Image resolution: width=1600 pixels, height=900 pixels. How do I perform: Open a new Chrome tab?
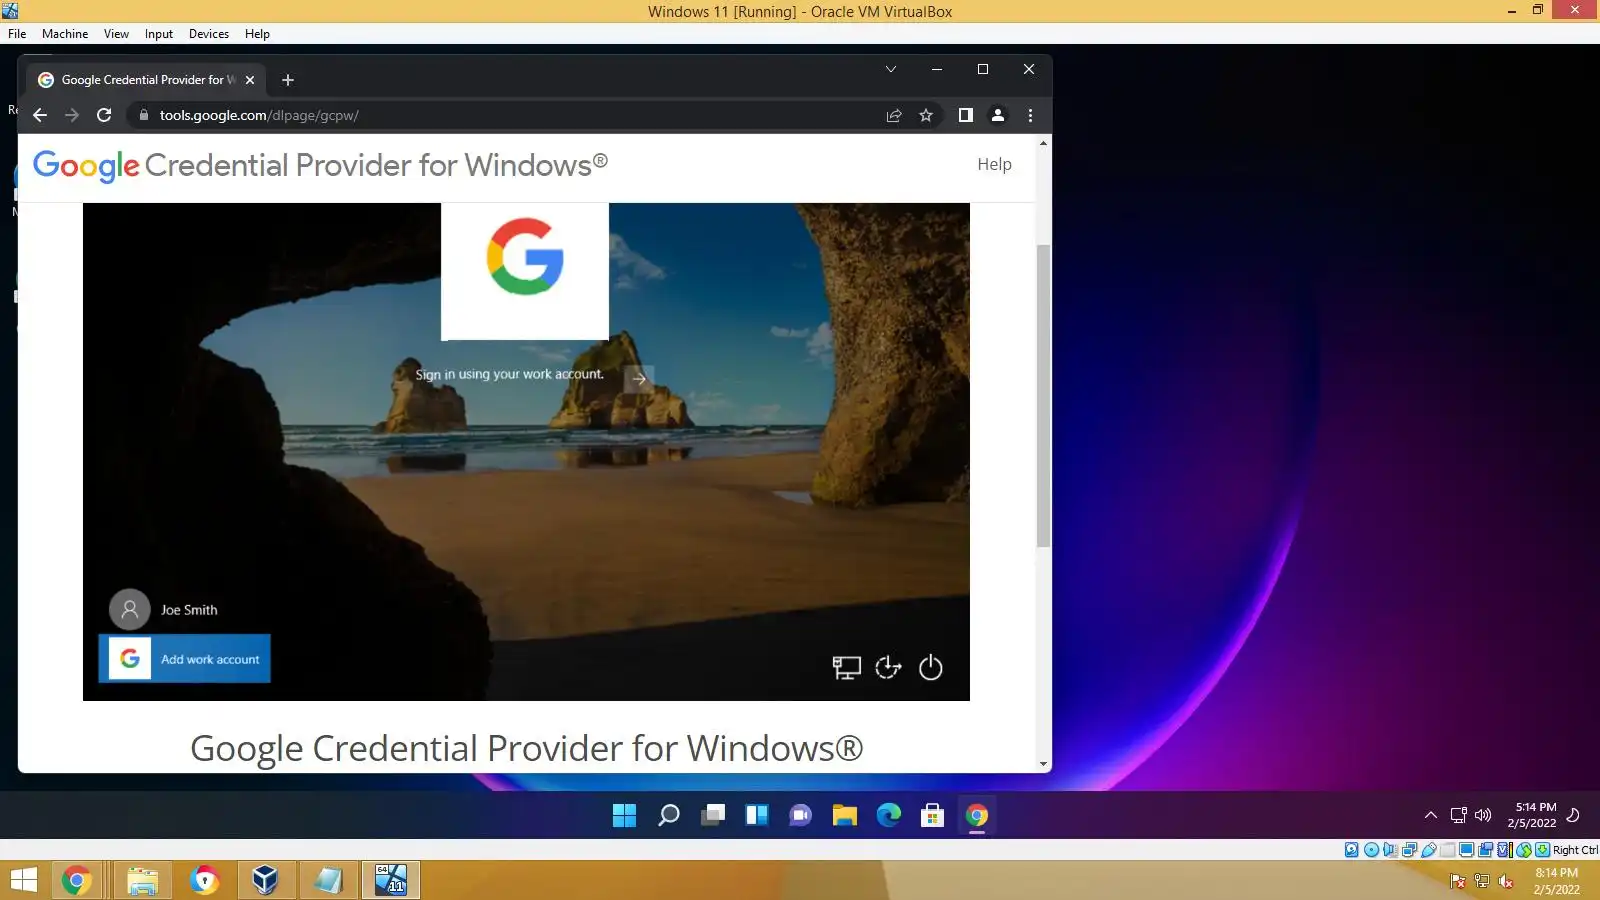[288, 80]
